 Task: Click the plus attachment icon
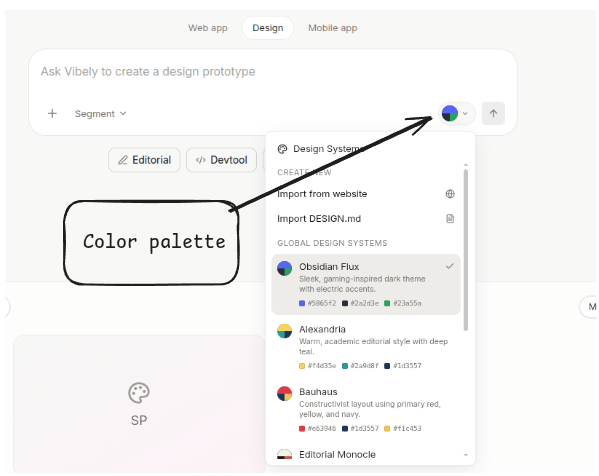tap(52, 113)
